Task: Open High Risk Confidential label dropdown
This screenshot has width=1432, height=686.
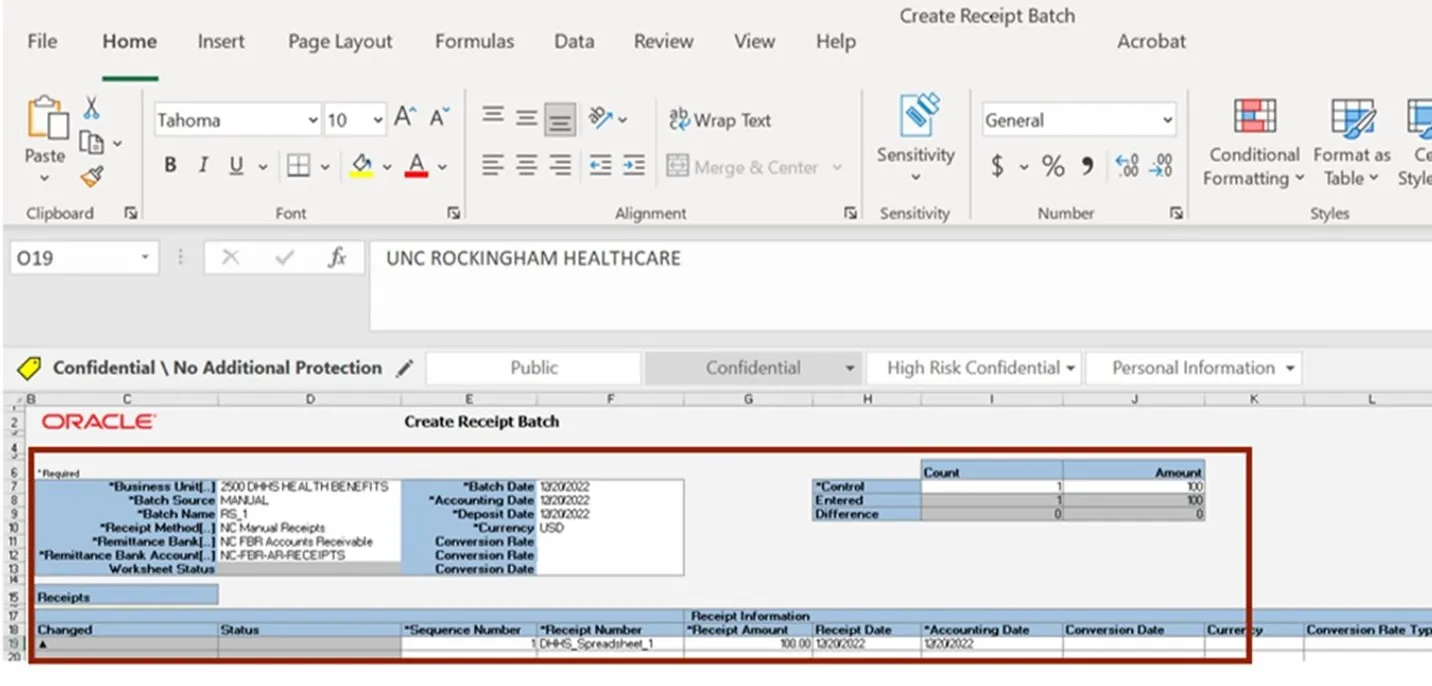Action: 1071,368
